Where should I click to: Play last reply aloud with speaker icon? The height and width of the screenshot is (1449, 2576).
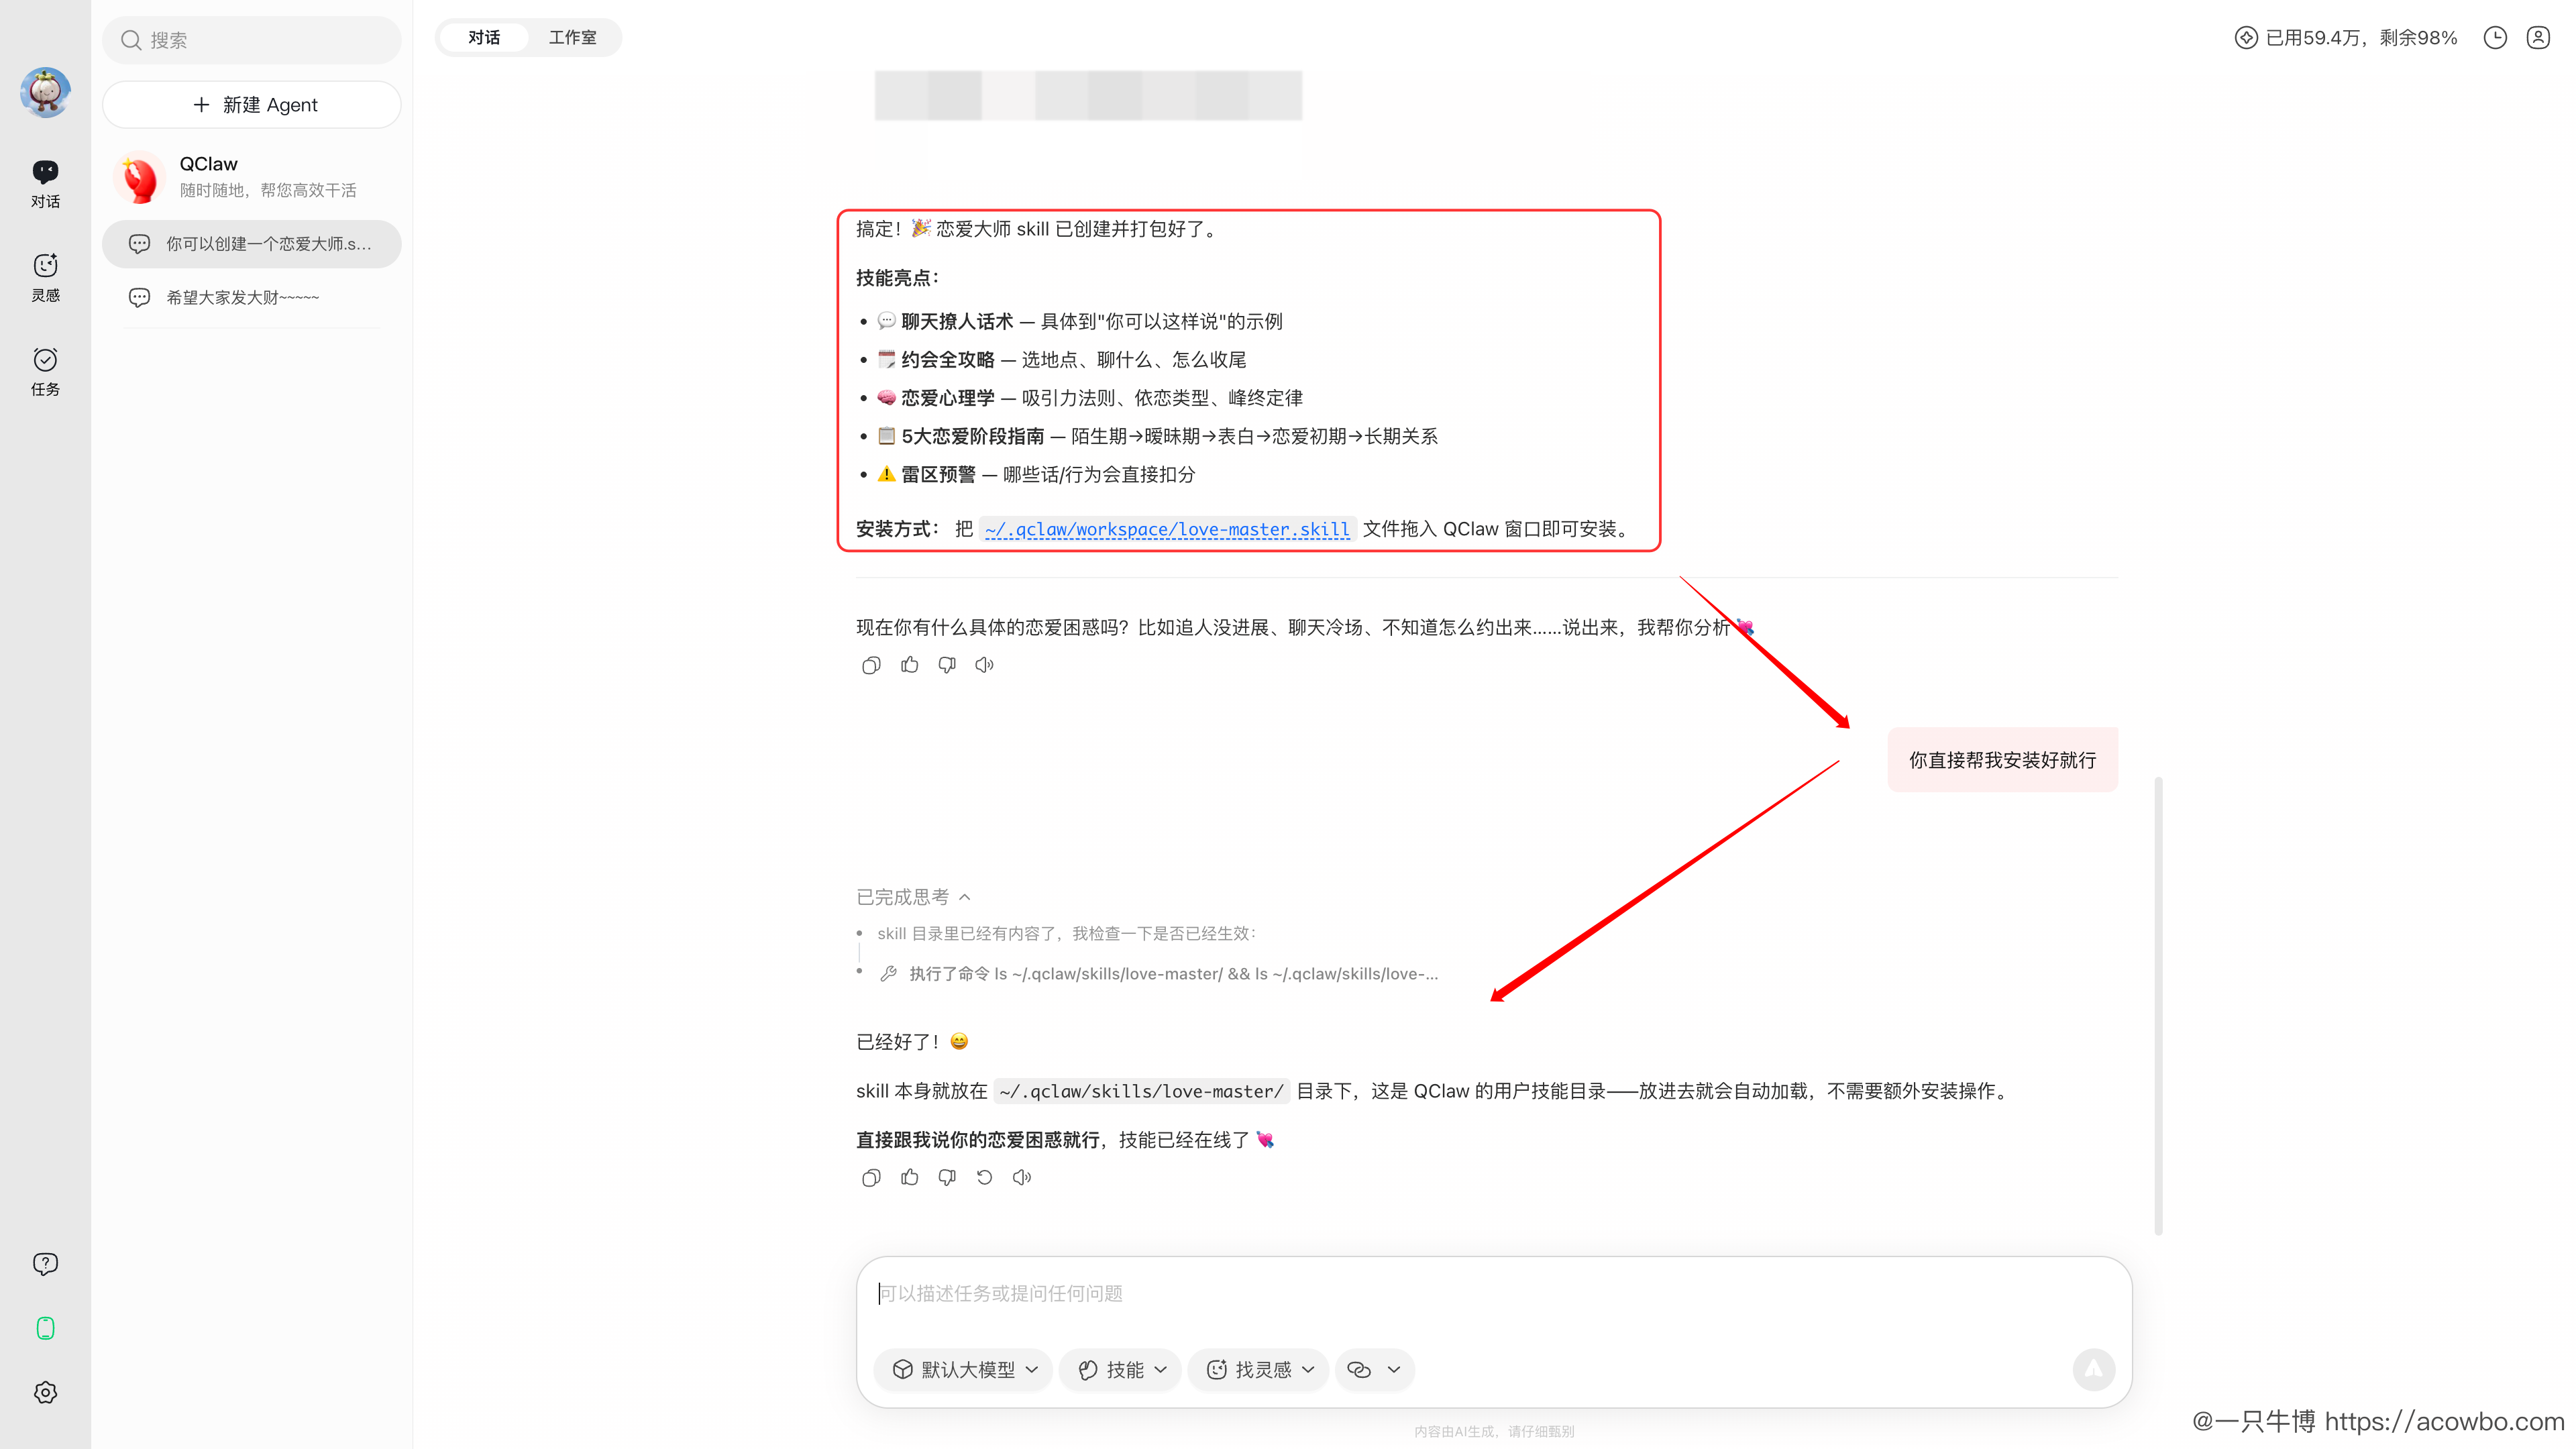1022,1177
